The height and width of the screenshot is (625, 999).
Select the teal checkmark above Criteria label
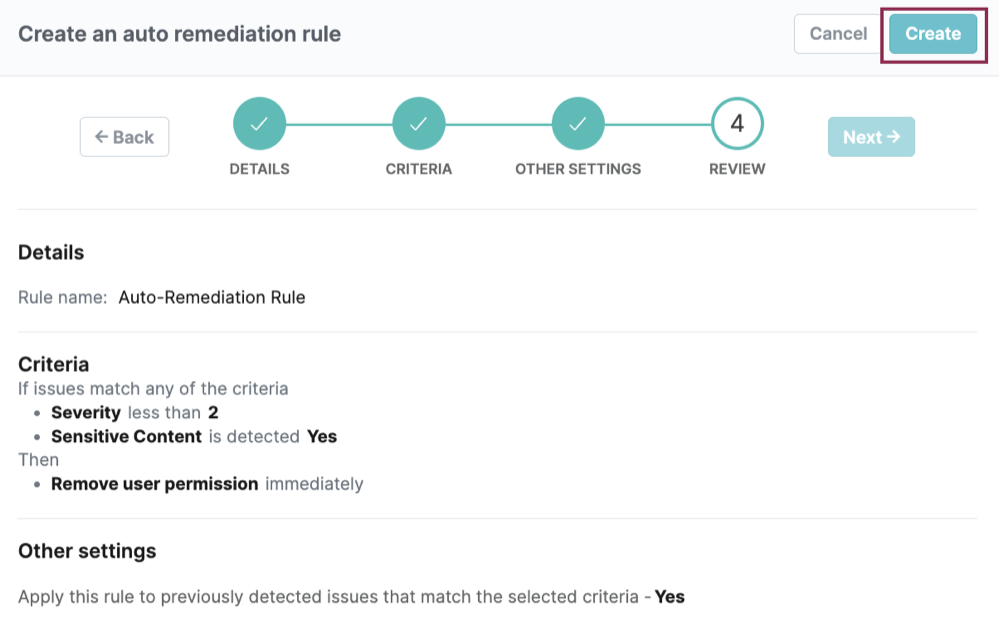click(418, 123)
